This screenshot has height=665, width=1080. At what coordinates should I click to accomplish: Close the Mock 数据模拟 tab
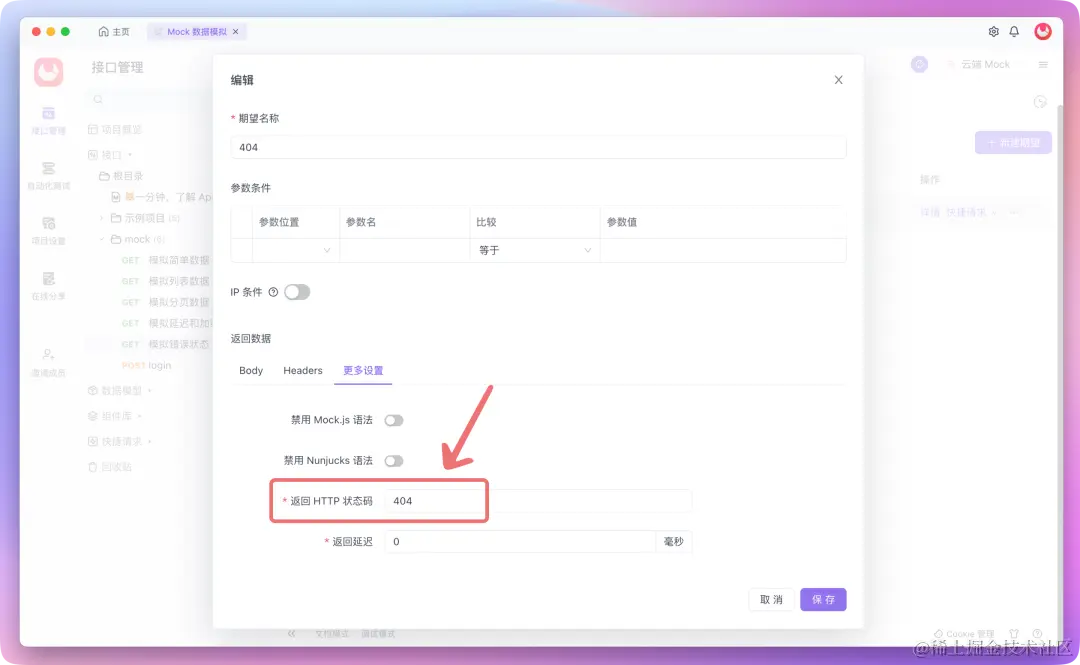(236, 32)
